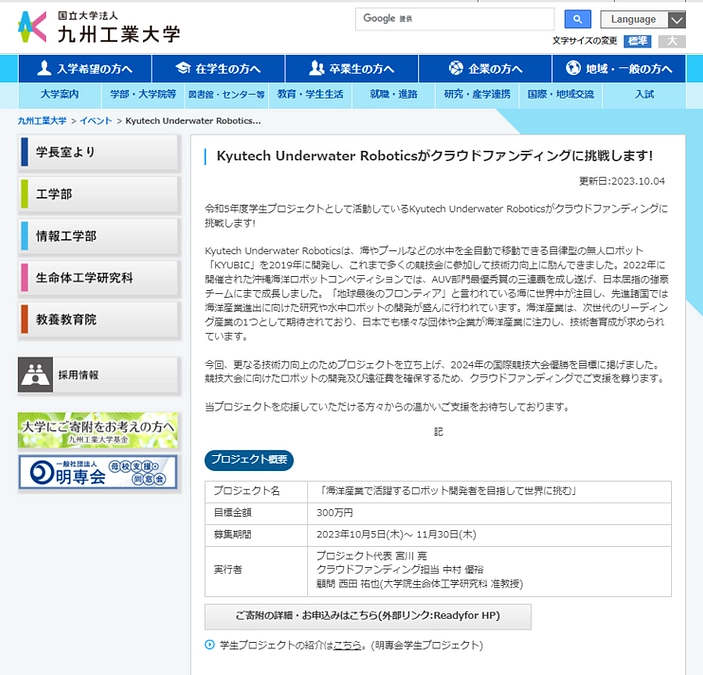The height and width of the screenshot is (675, 703).
Task: Open 採用情報 sidebar button
Action: [99, 375]
